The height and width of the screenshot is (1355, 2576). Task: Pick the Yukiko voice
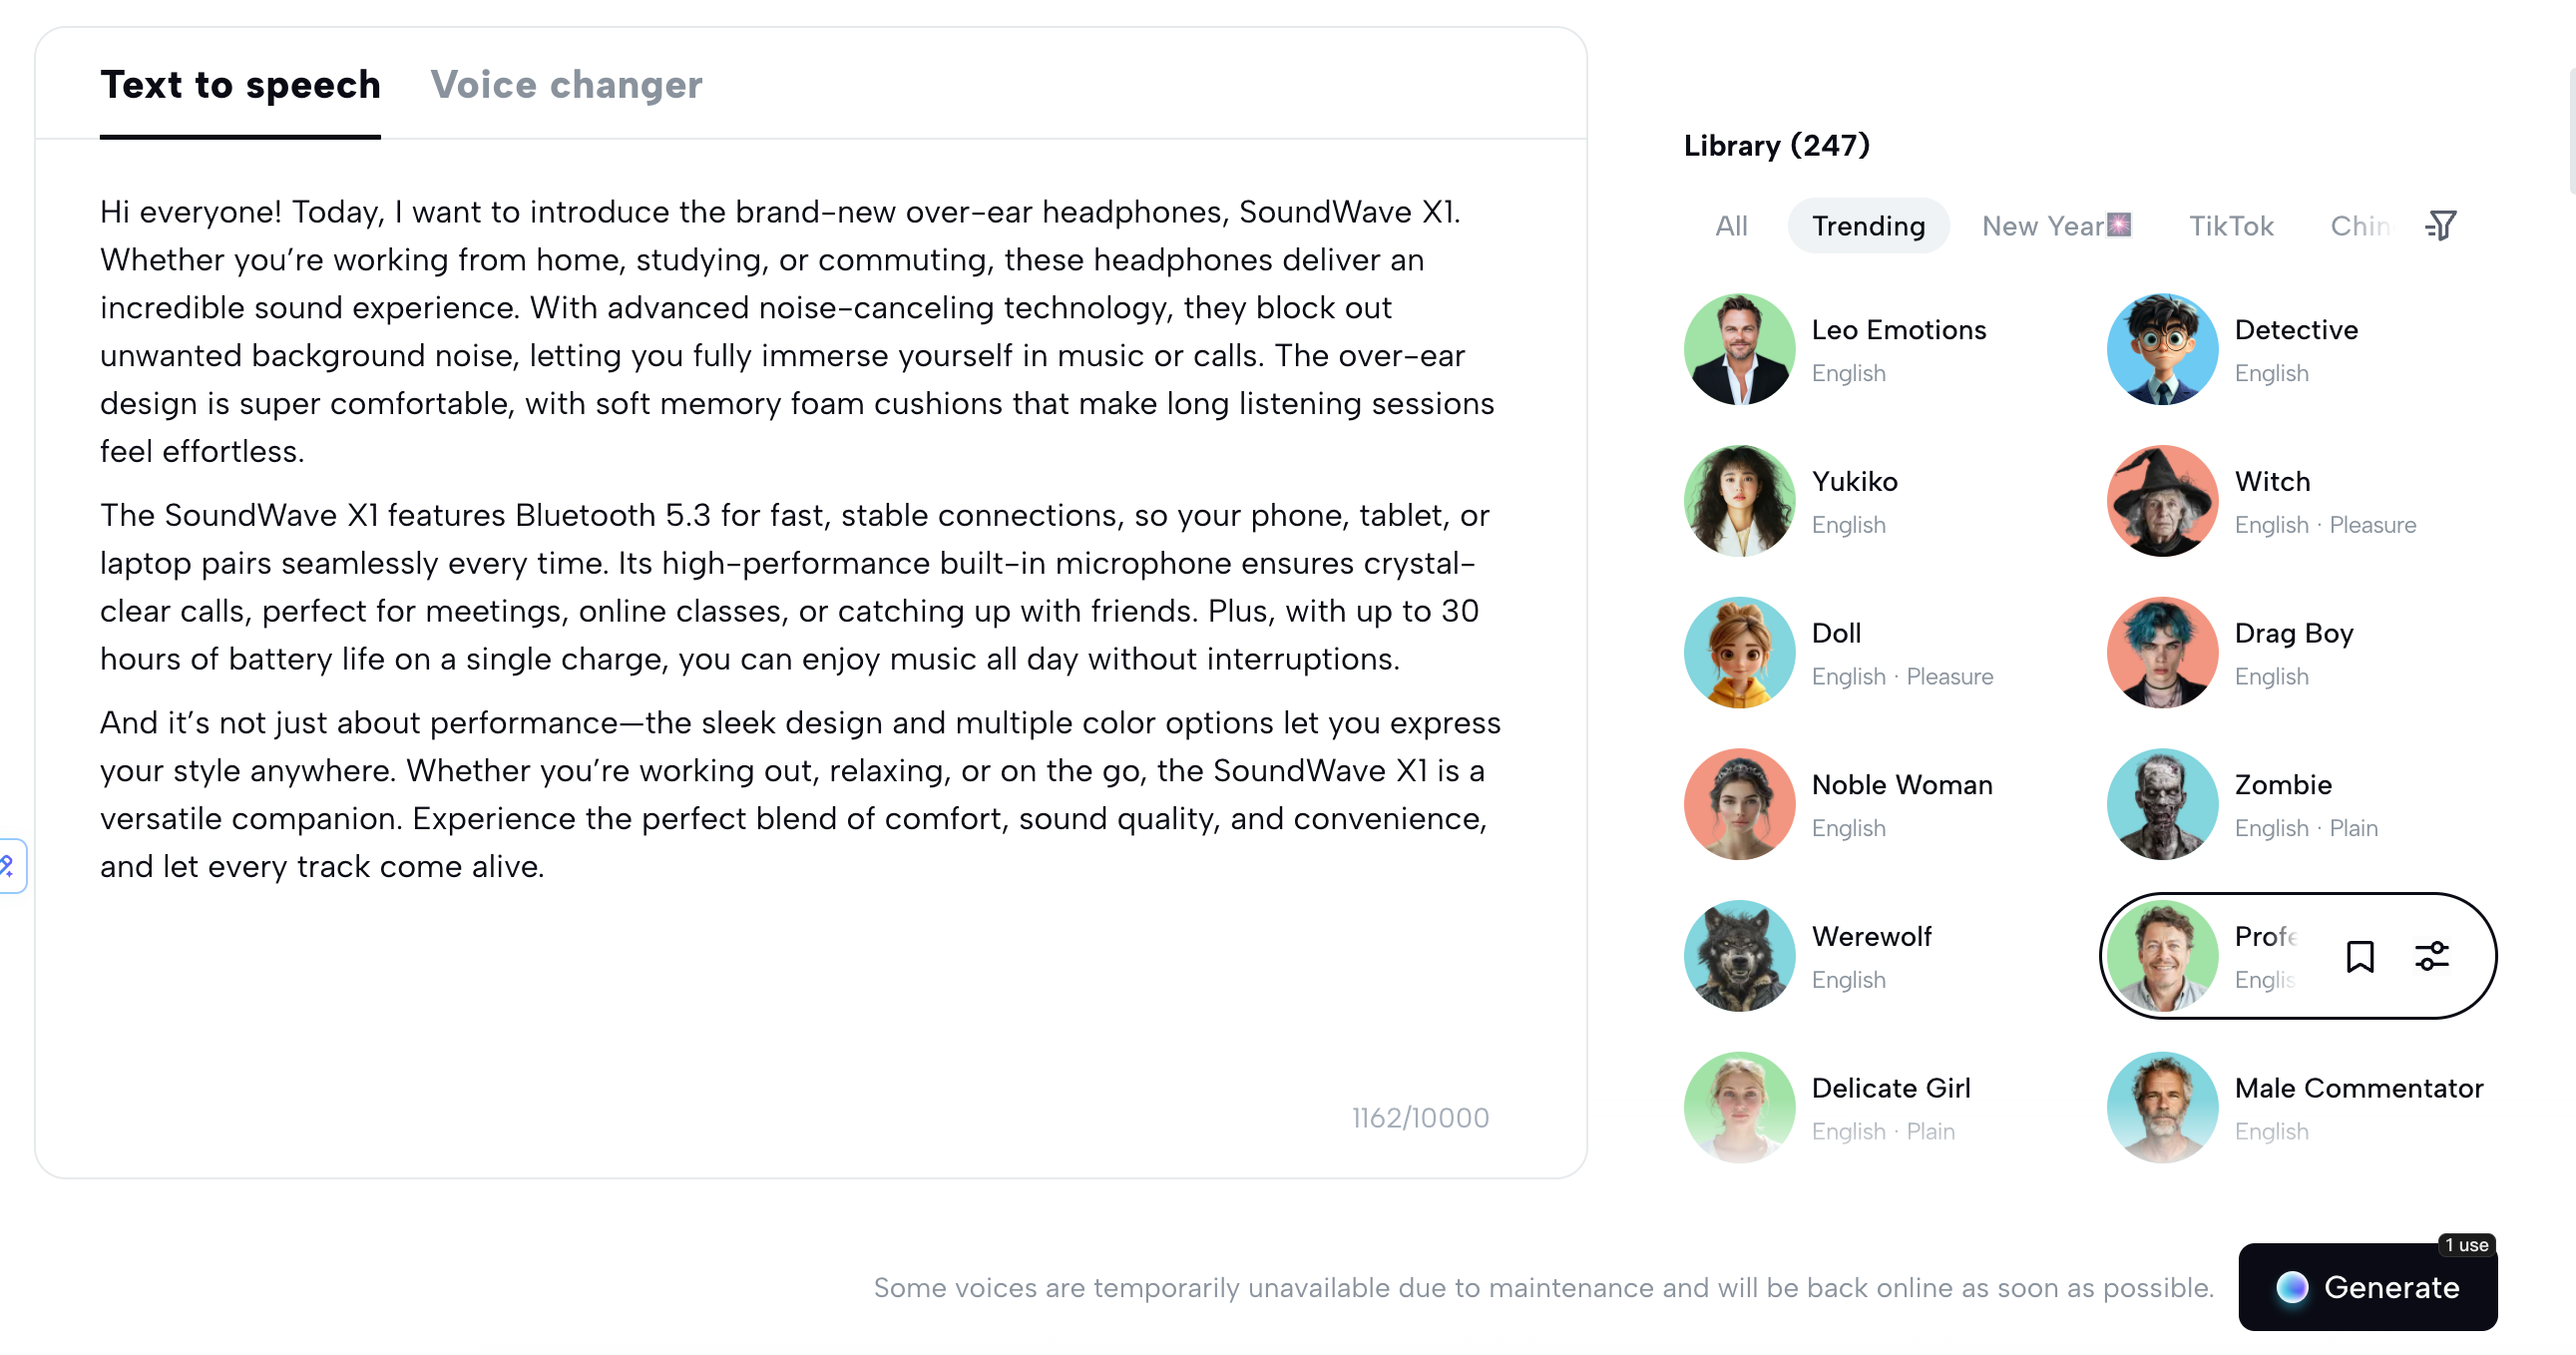tap(1739, 500)
